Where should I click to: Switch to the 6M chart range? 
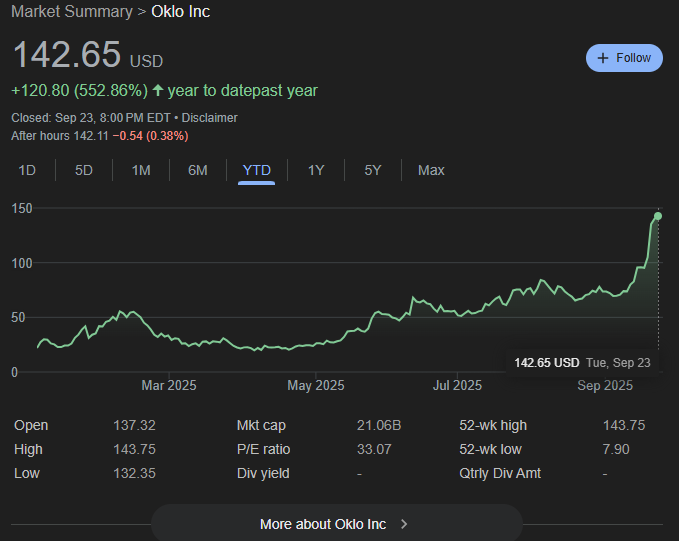pos(197,170)
